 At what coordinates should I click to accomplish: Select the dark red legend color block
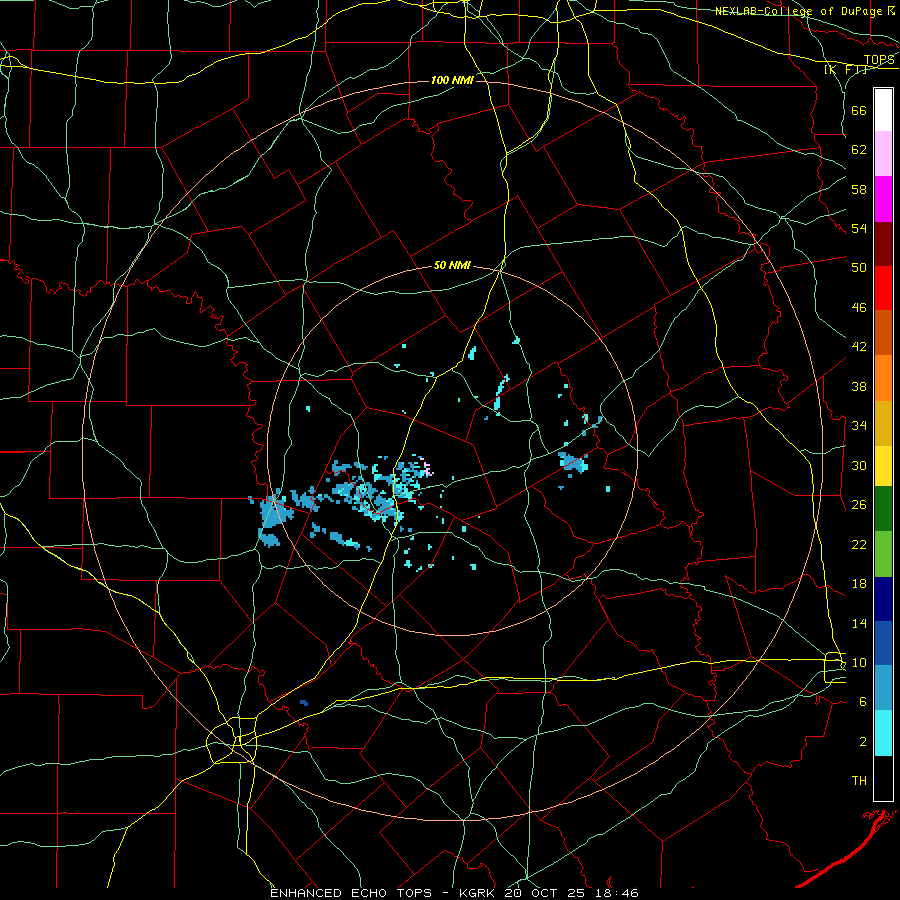[883, 243]
